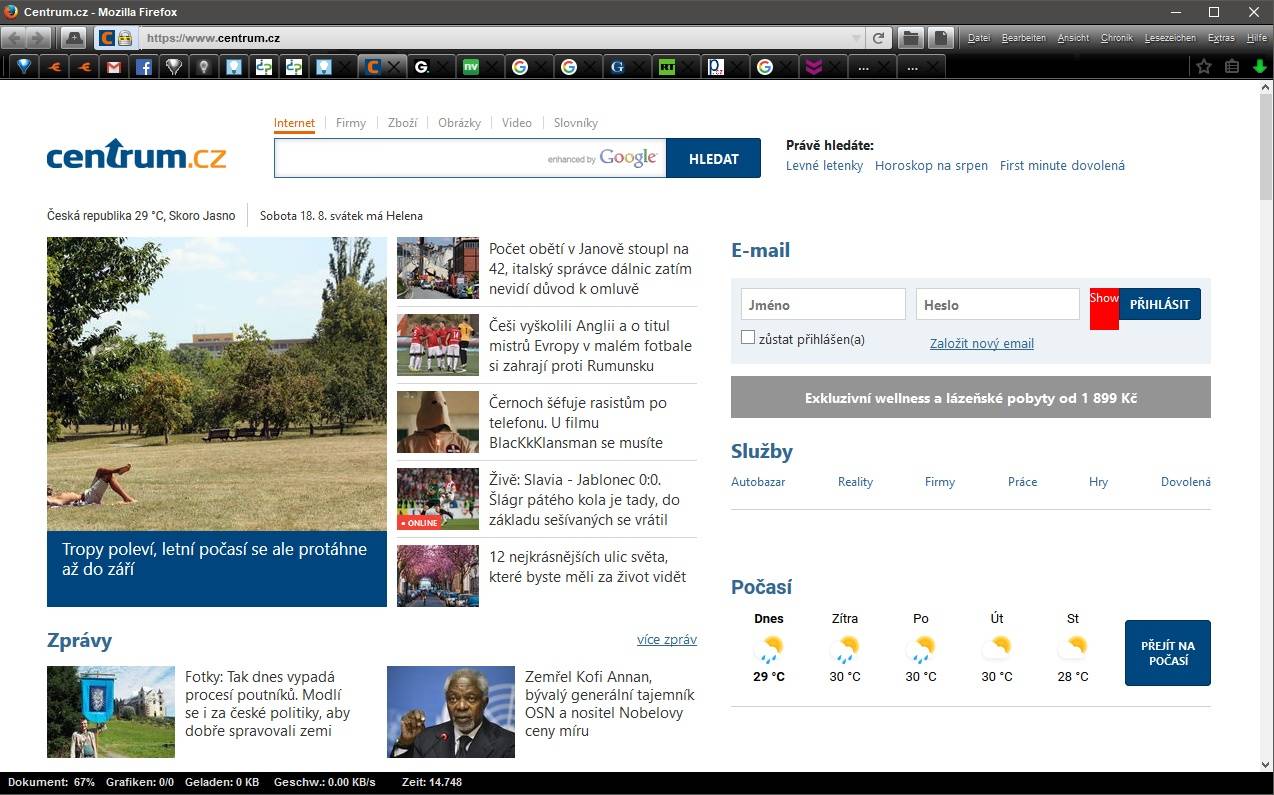Open the Ansicht menu
This screenshot has height=795, width=1274.
click(x=1073, y=38)
